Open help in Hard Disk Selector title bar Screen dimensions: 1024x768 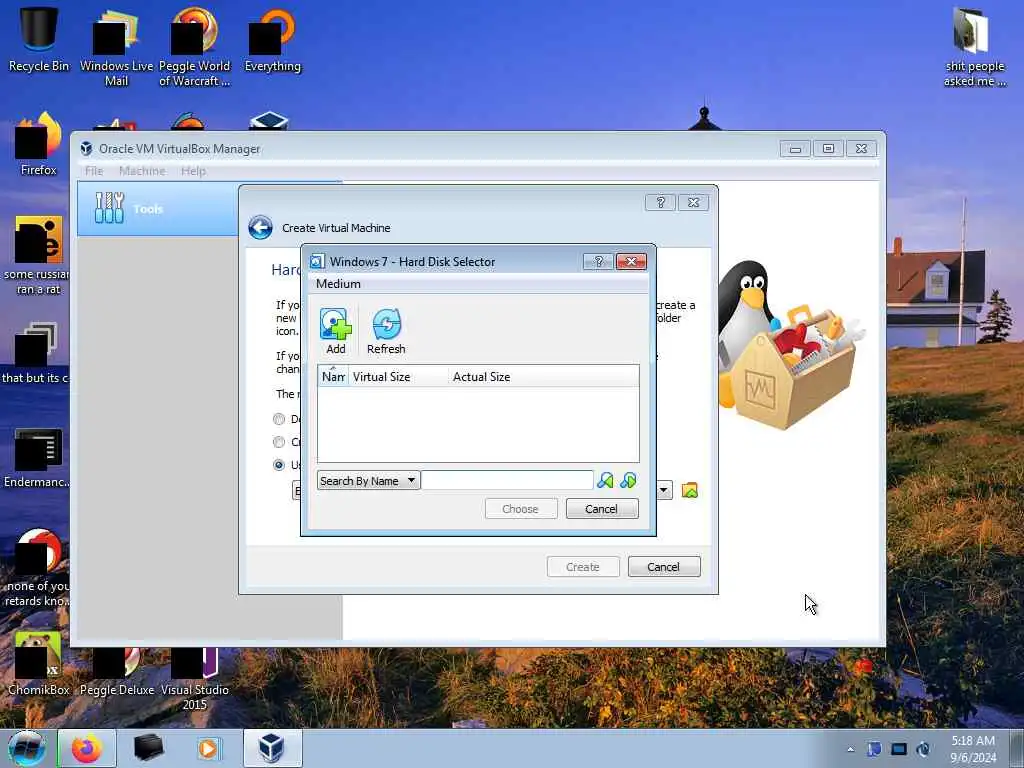598,261
